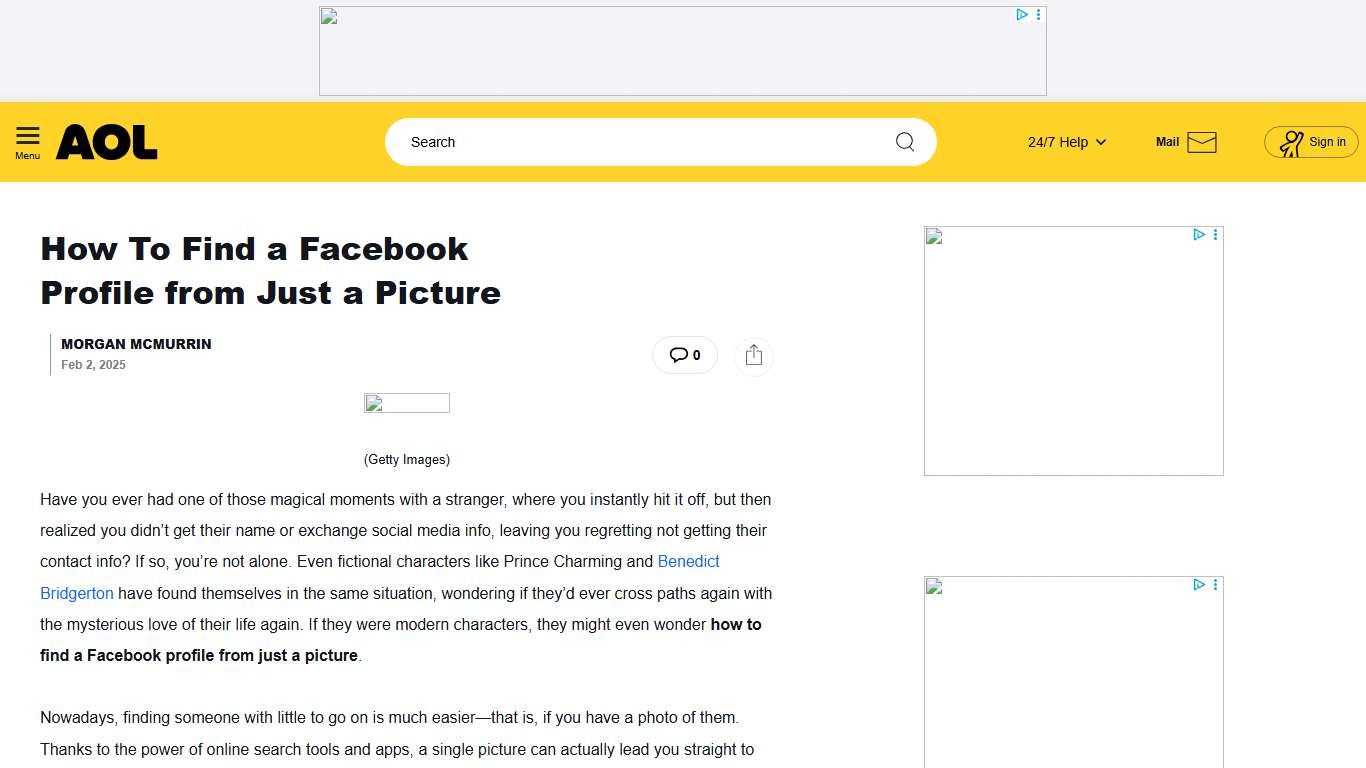Click the Sign in button
Image resolution: width=1366 pixels, height=768 pixels.
[x=1311, y=142]
